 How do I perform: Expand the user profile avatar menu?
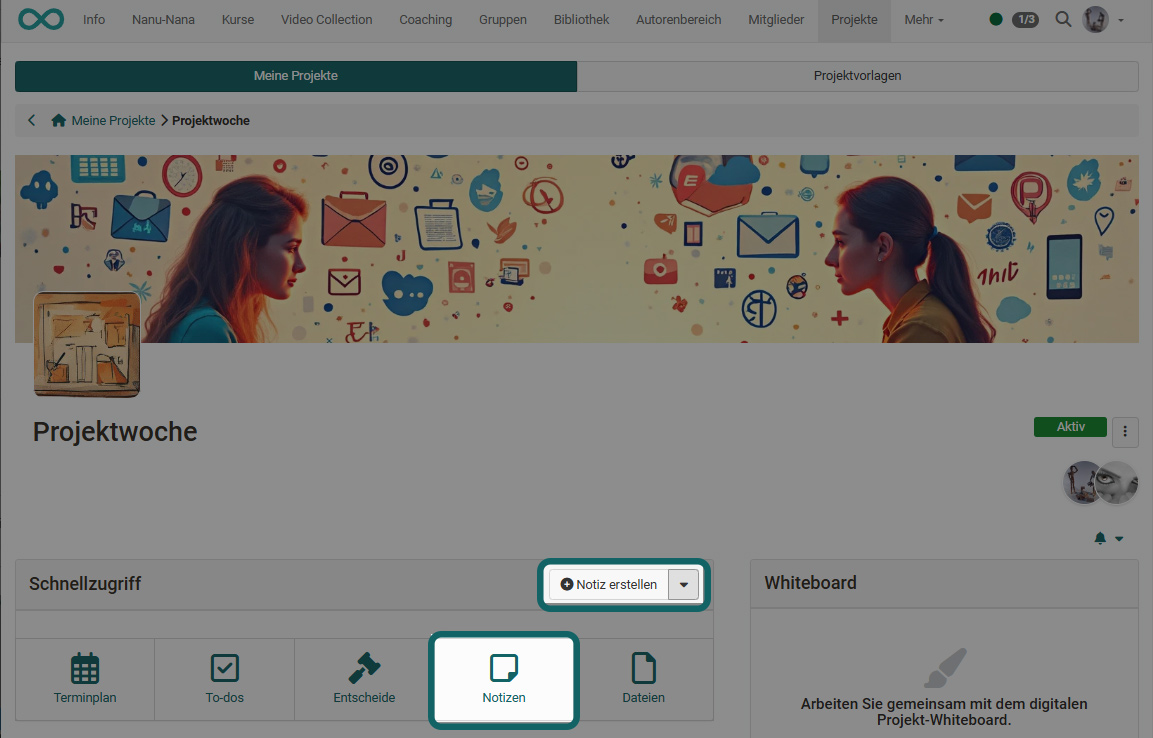coord(1104,19)
